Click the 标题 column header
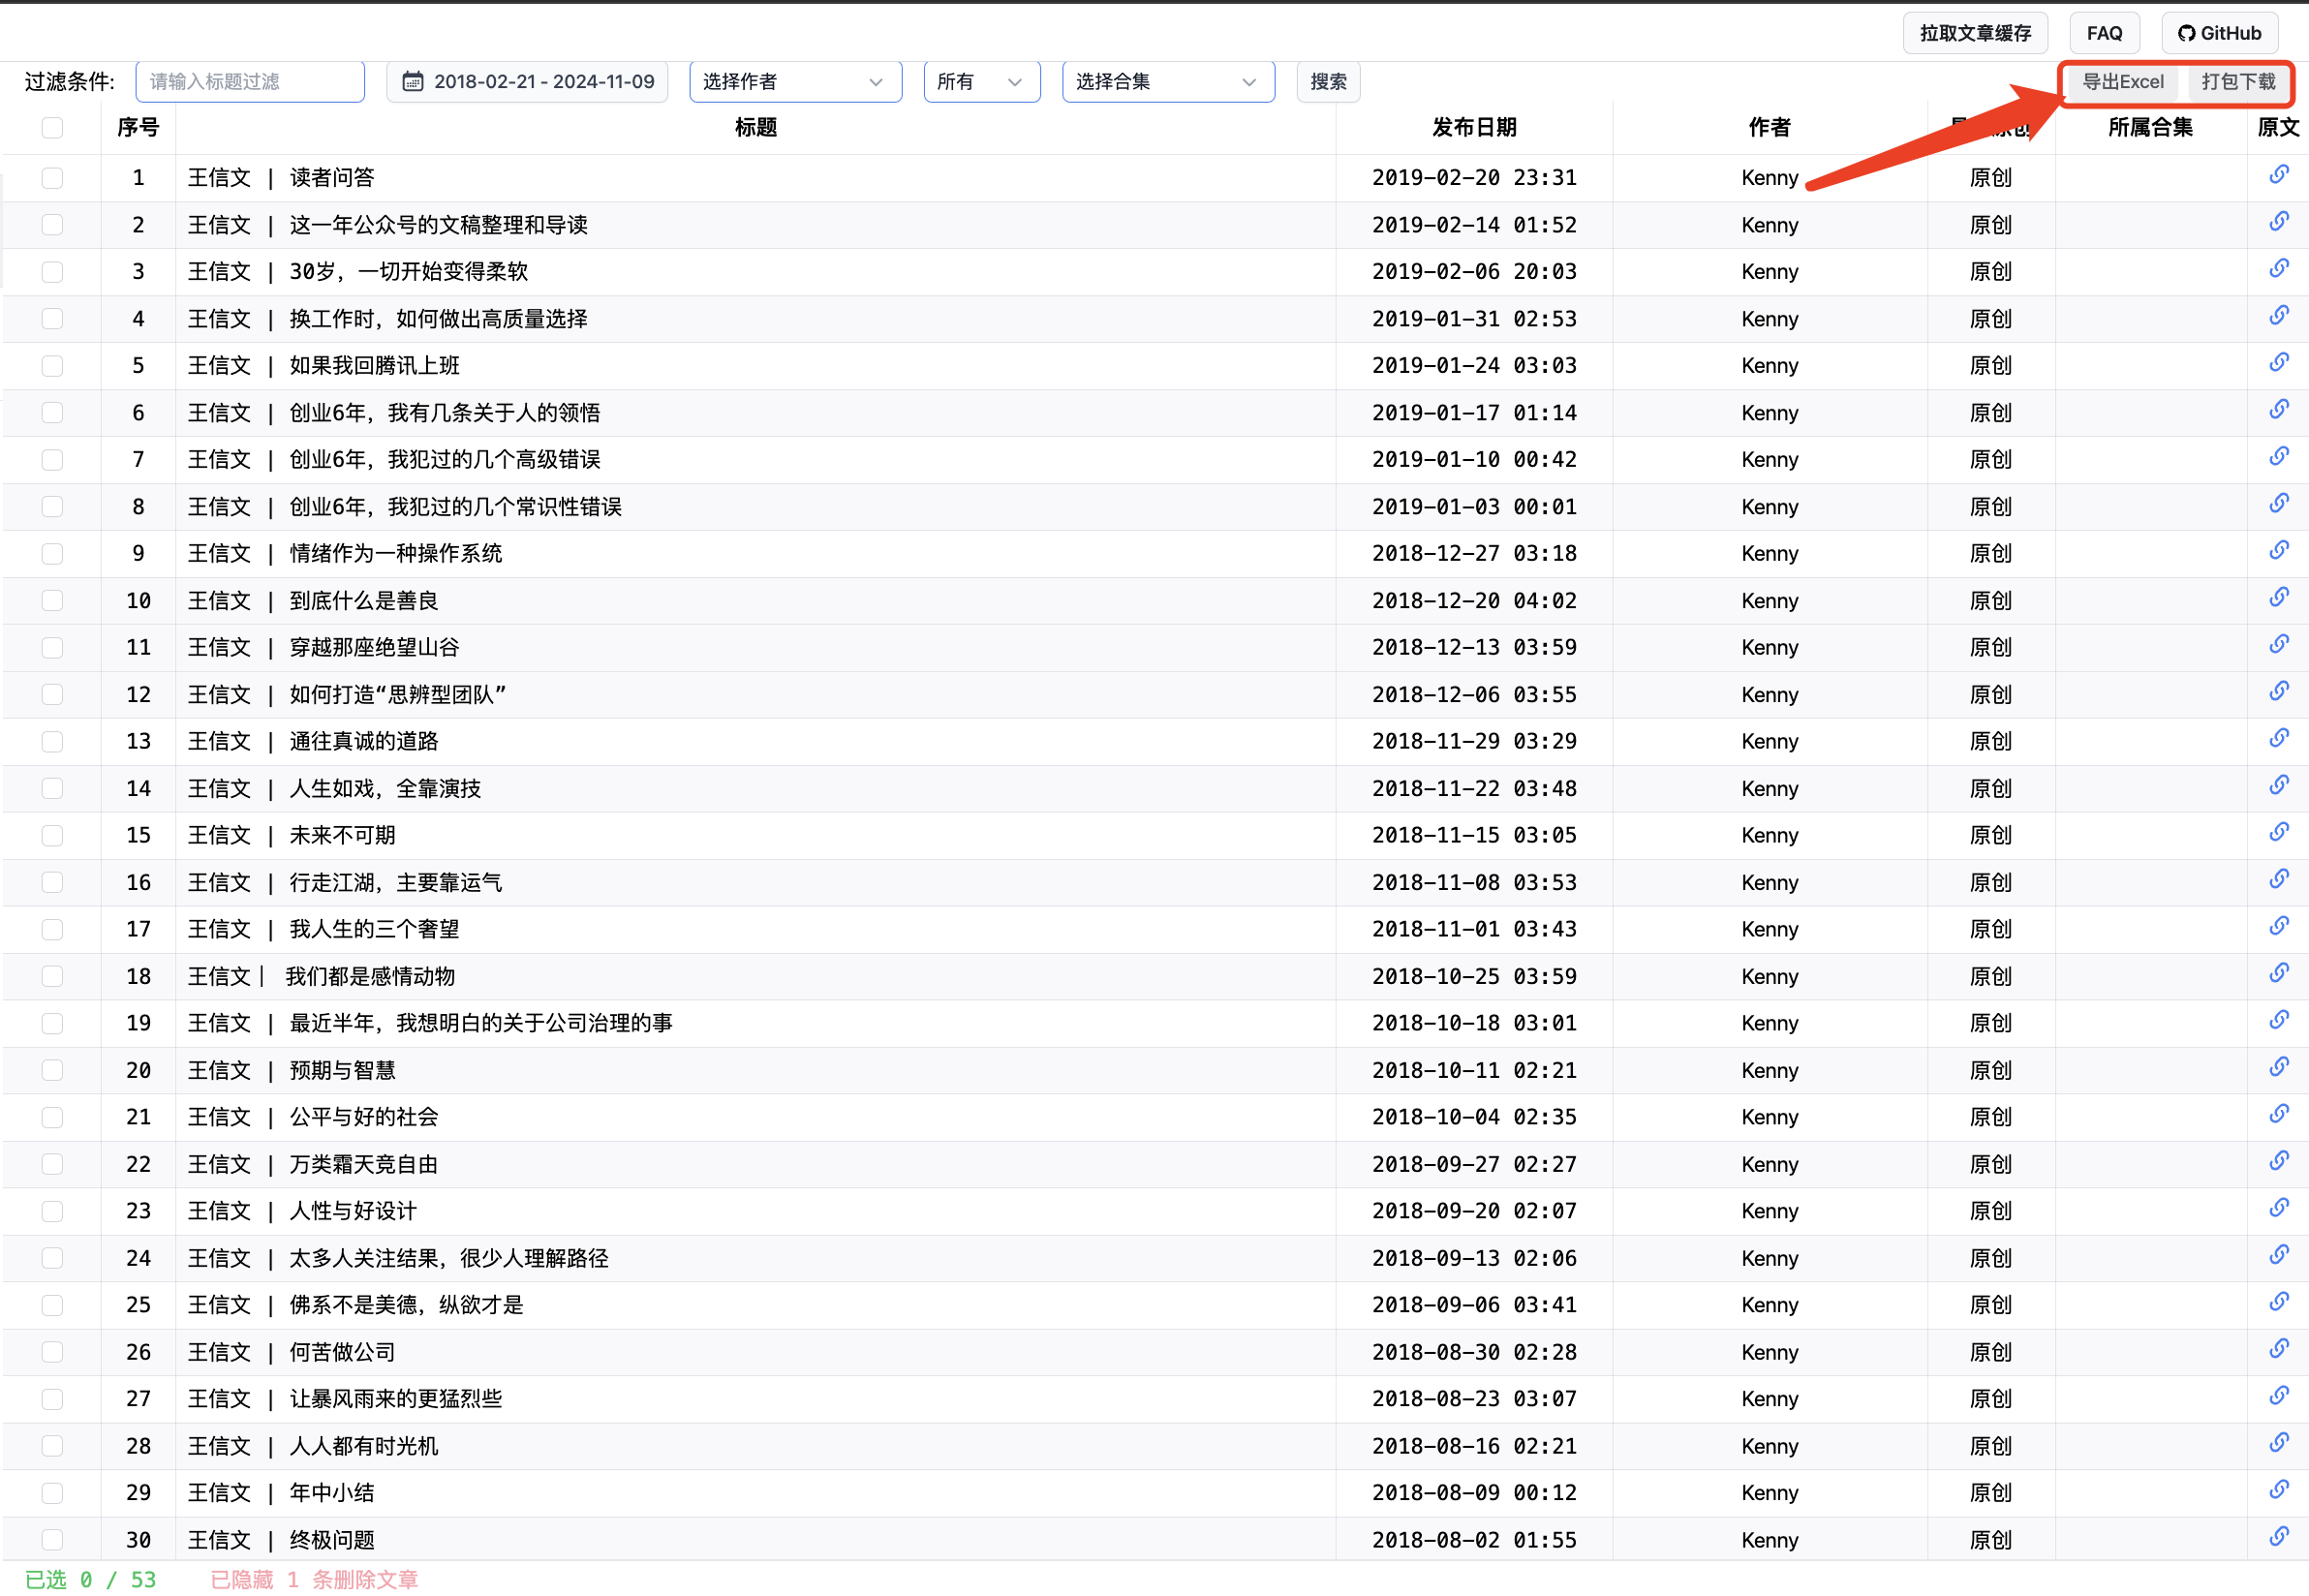The height and width of the screenshot is (1596, 2309). coord(756,127)
